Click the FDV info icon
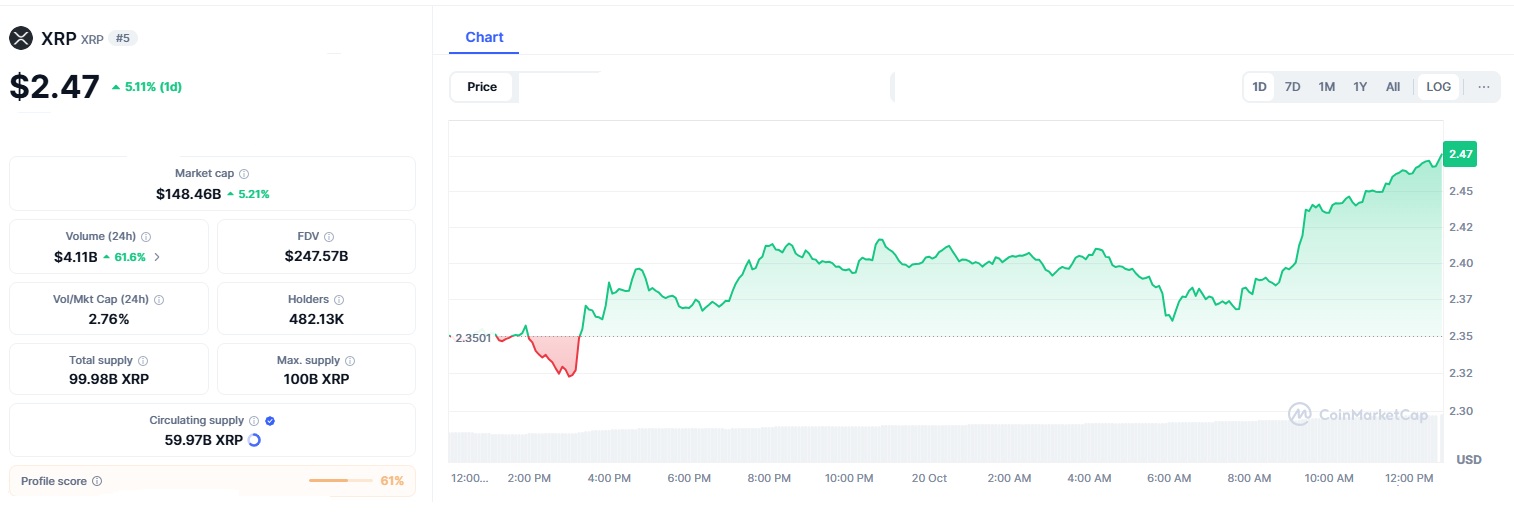1514x517 pixels. coord(329,237)
